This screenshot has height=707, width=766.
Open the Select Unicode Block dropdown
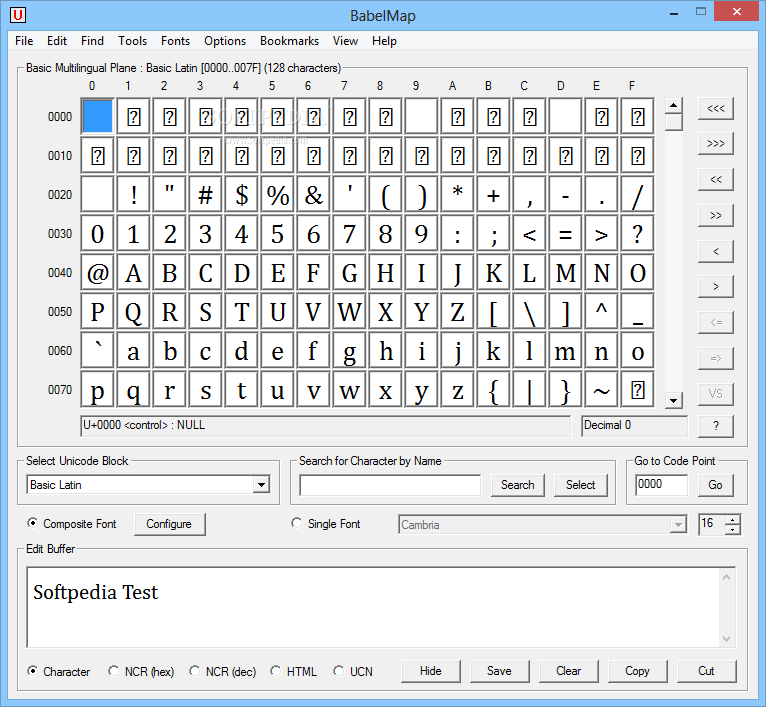[x=261, y=485]
